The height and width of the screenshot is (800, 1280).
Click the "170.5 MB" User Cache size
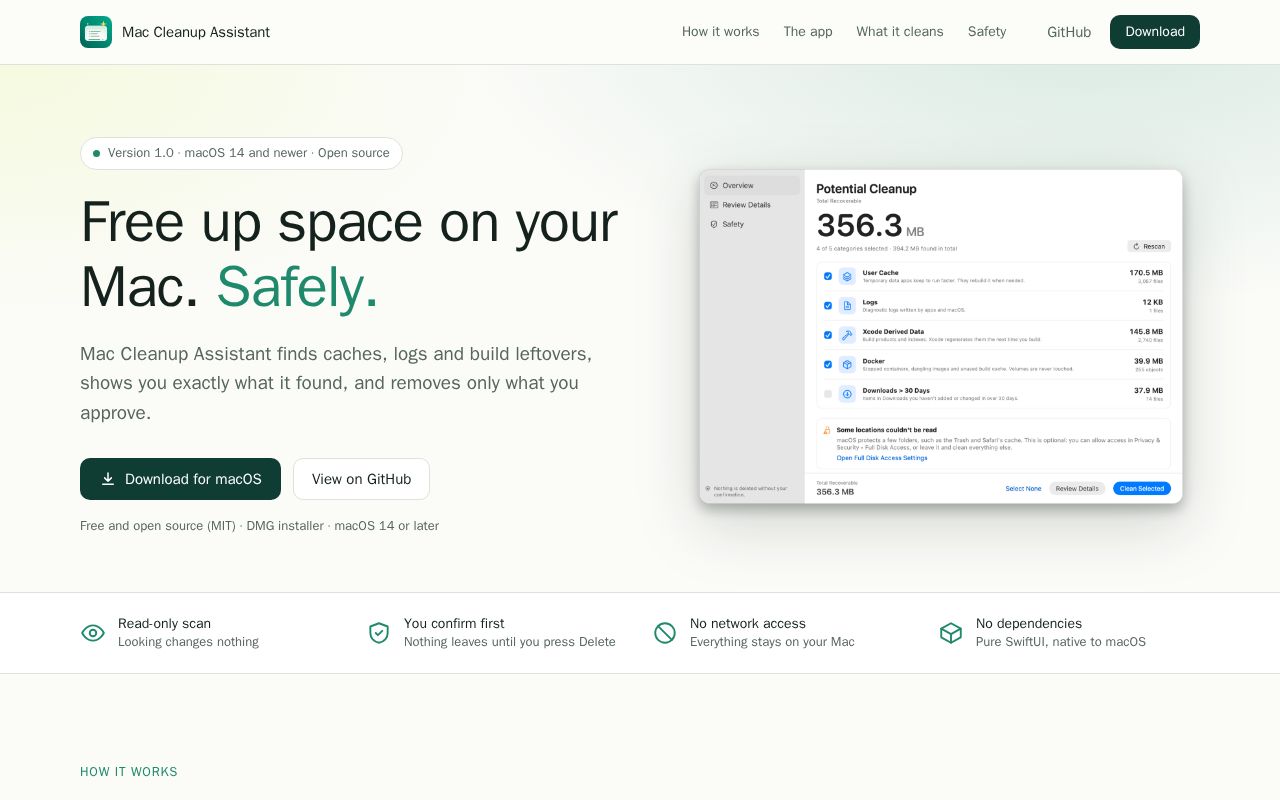pos(1146,272)
